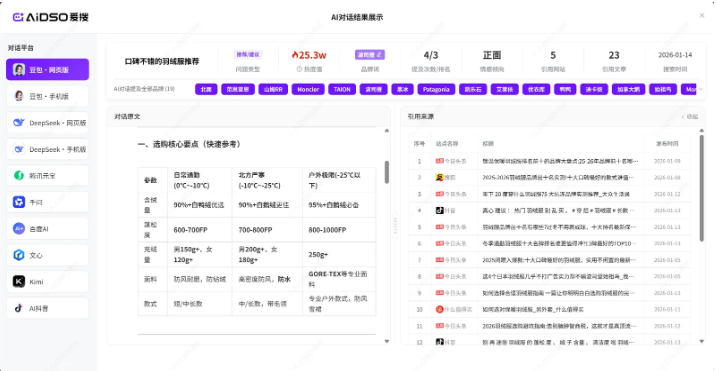Click the up arrow of conversation scrollbar
717x371 pixels.
point(387,131)
